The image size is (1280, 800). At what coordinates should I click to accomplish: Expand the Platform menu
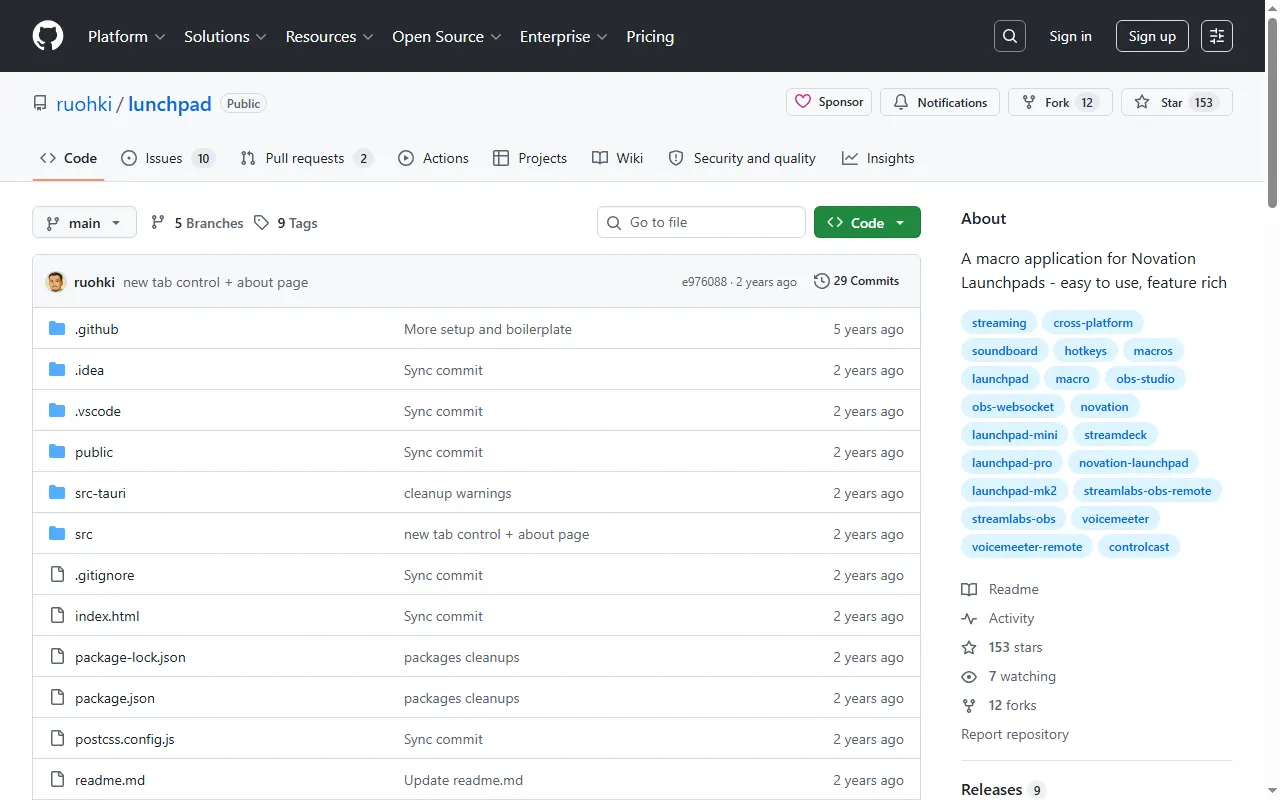coord(125,36)
